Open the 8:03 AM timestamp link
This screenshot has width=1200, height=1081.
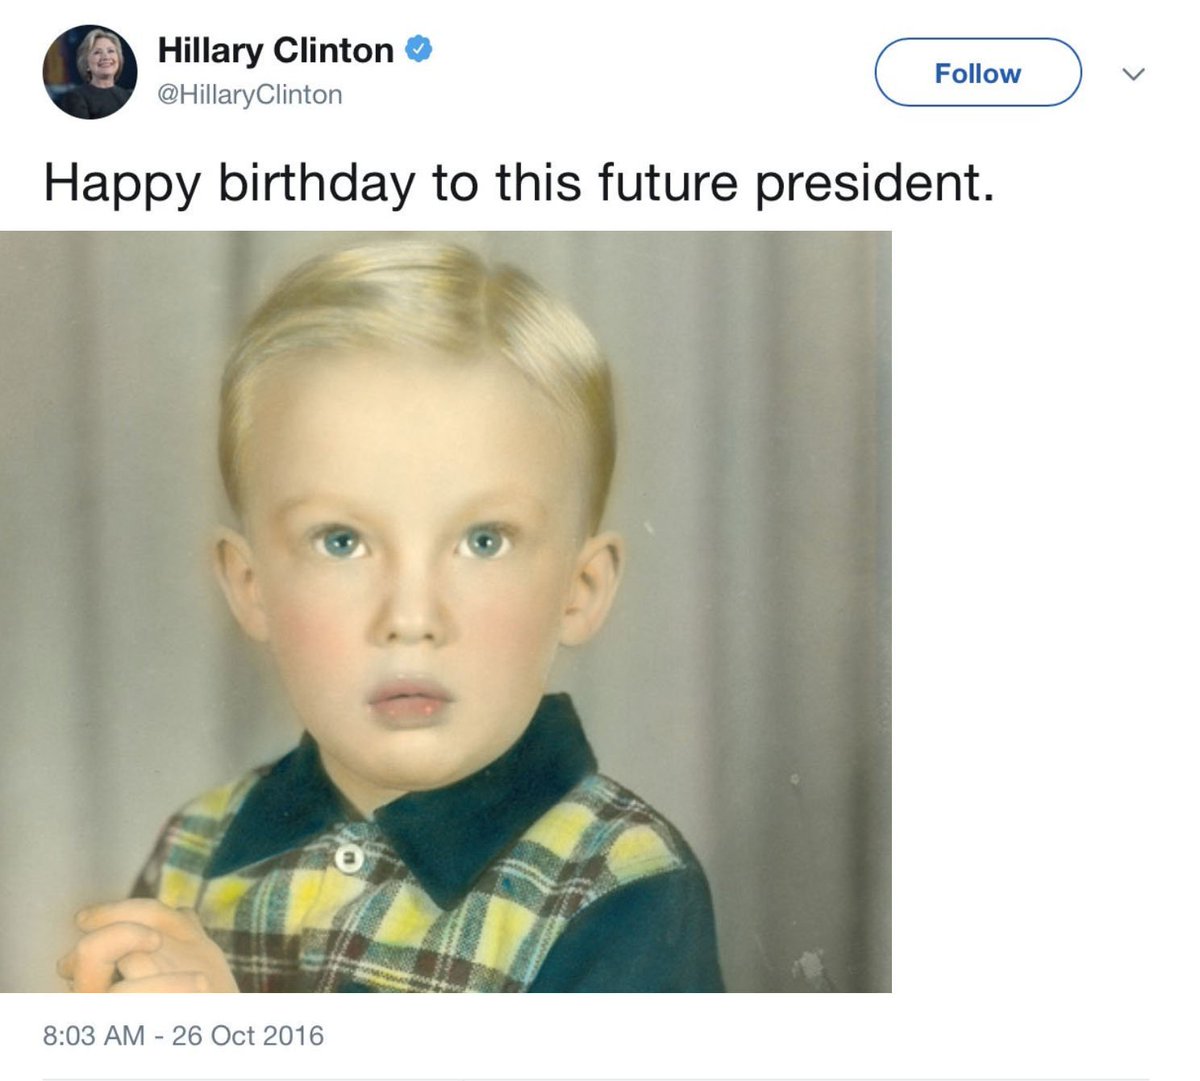pos(94,1035)
